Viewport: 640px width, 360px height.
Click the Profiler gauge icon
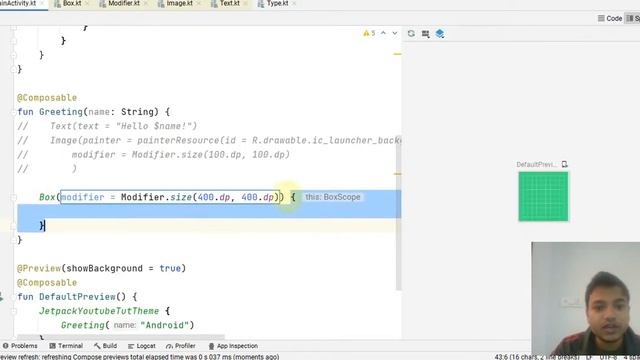[169, 346]
